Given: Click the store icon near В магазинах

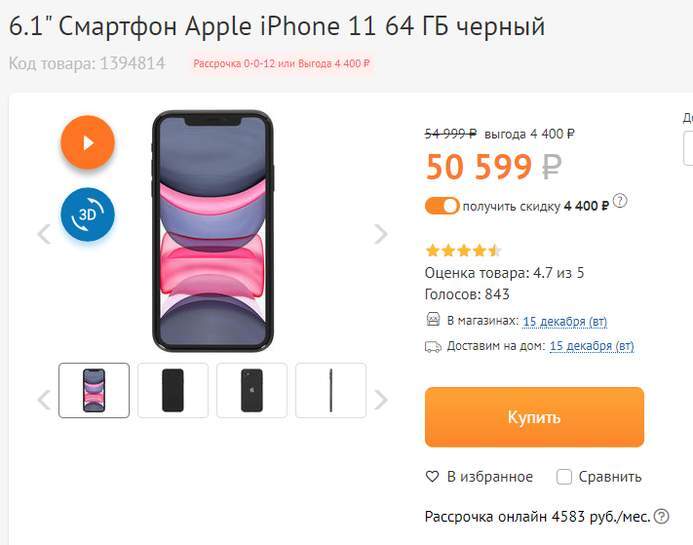Looking at the screenshot, I should pyautogui.click(x=433, y=320).
